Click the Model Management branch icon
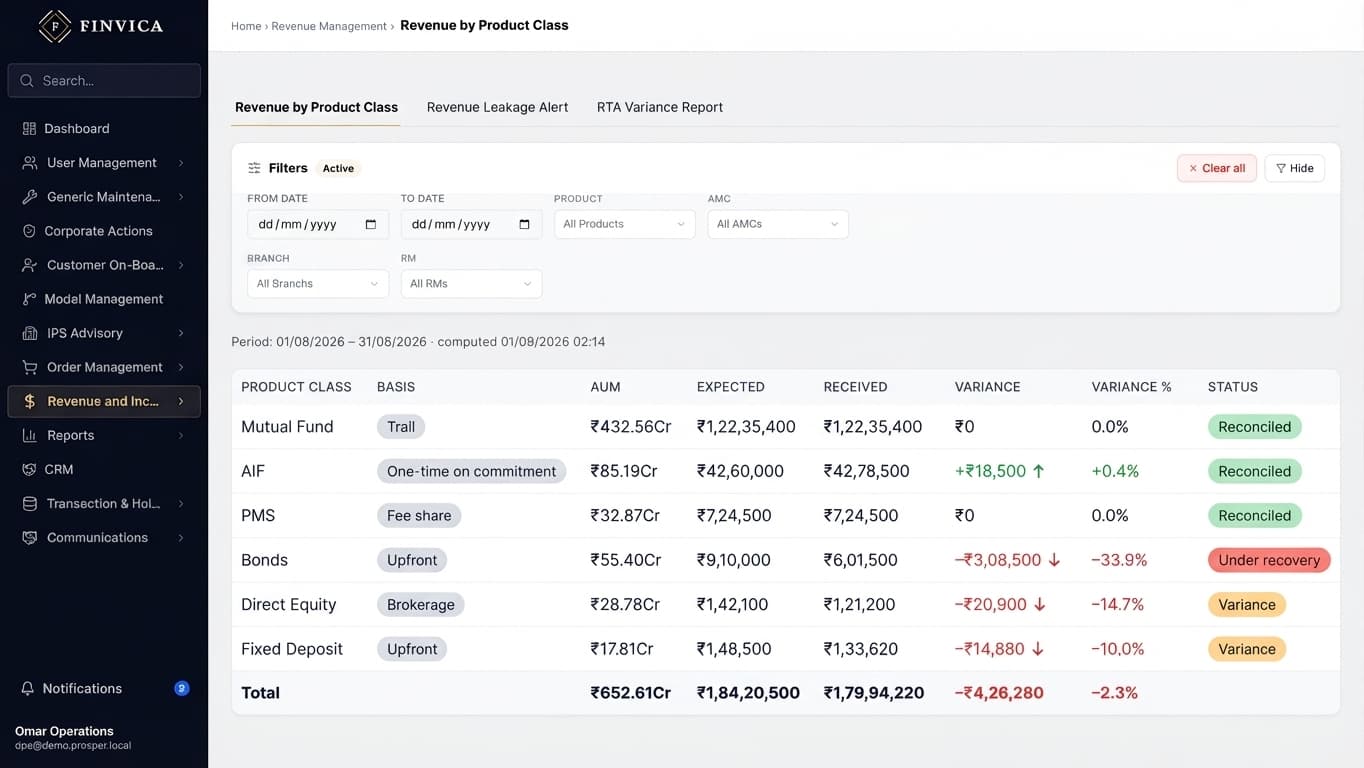Viewport: 1364px width, 768px height. pyautogui.click(x=29, y=299)
